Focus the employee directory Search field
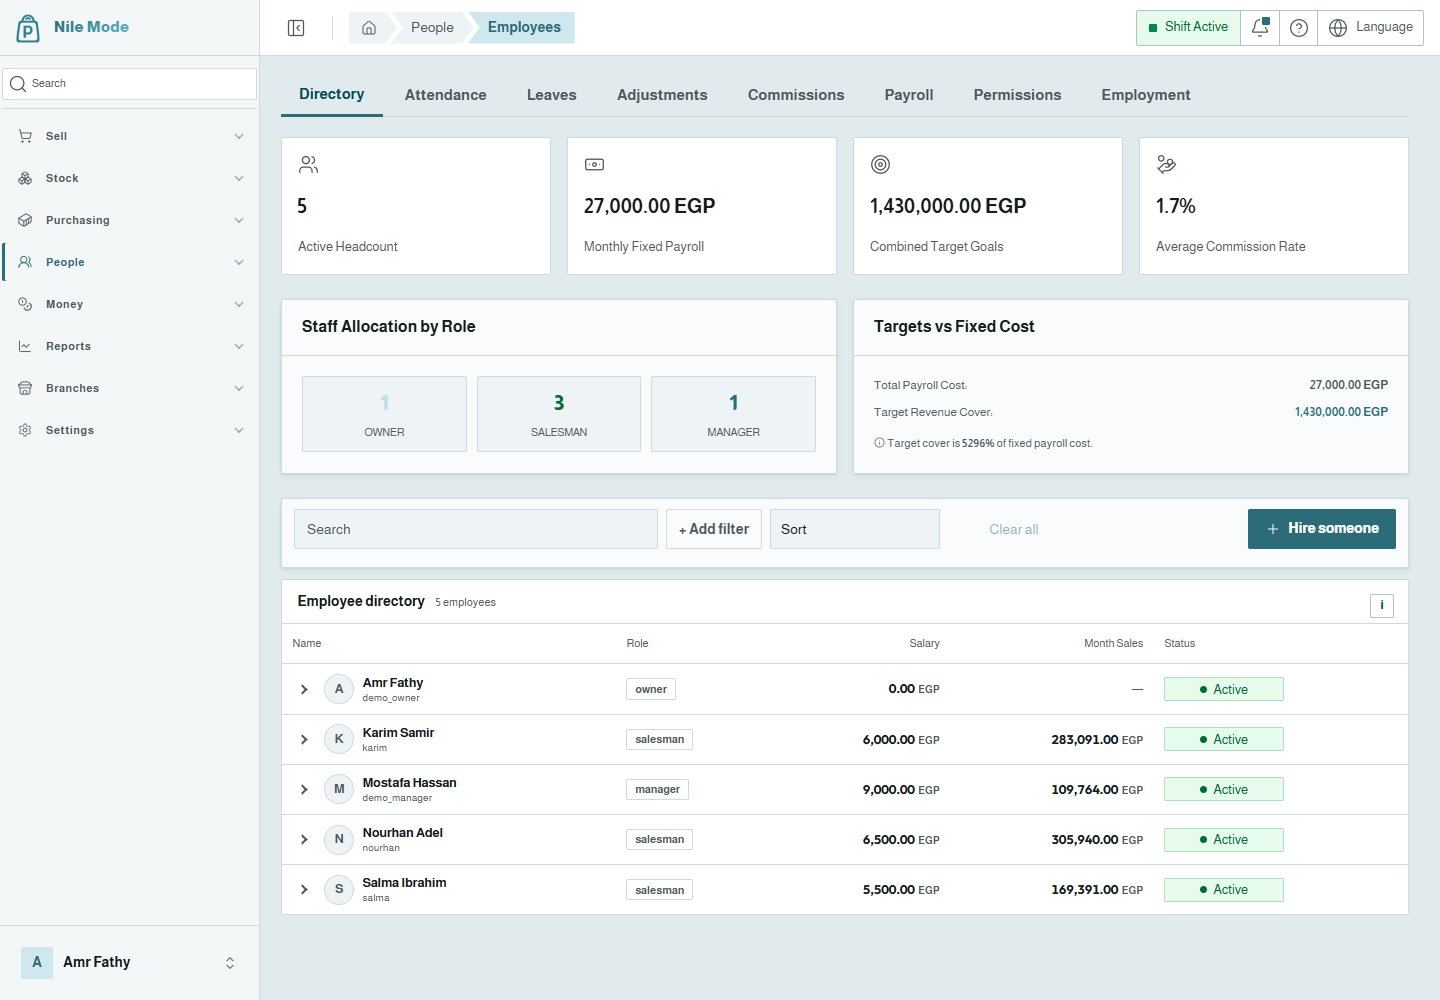The image size is (1440, 1000). (476, 529)
